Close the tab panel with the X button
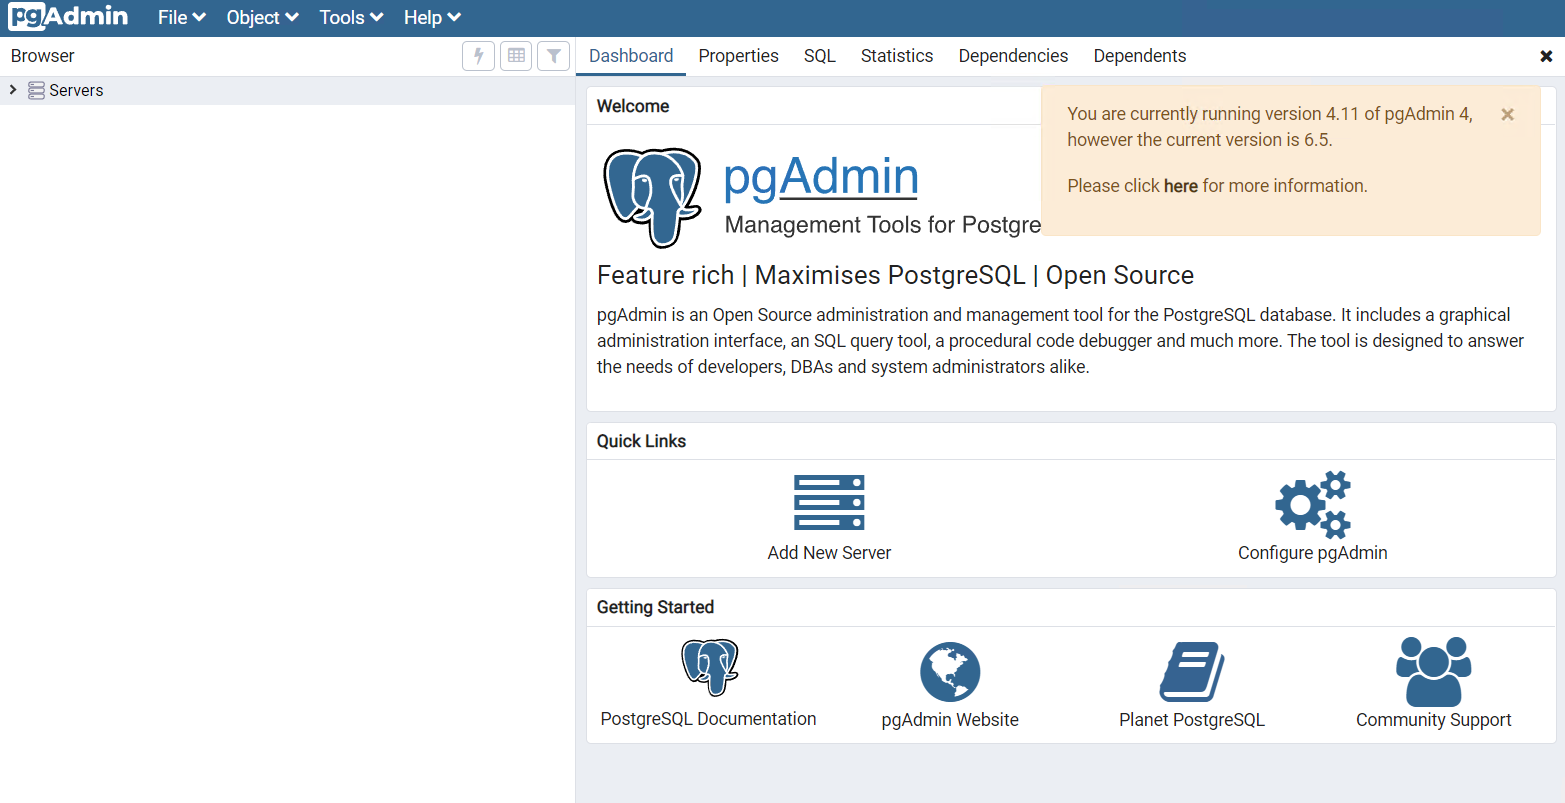The height and width of the screenshot is (803, 1565). [x=1546, y=56]
